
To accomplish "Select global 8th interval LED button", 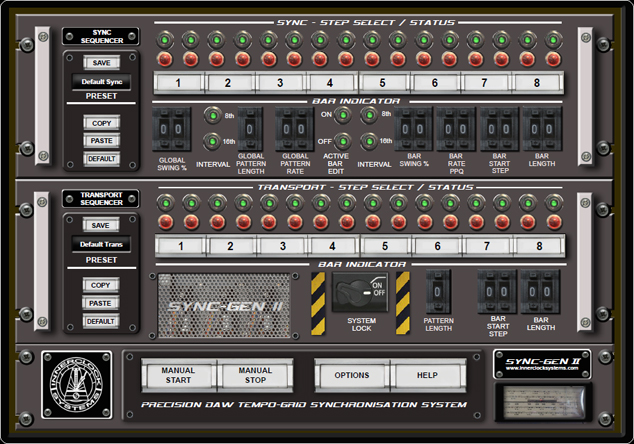I will [x=211, y=115].
